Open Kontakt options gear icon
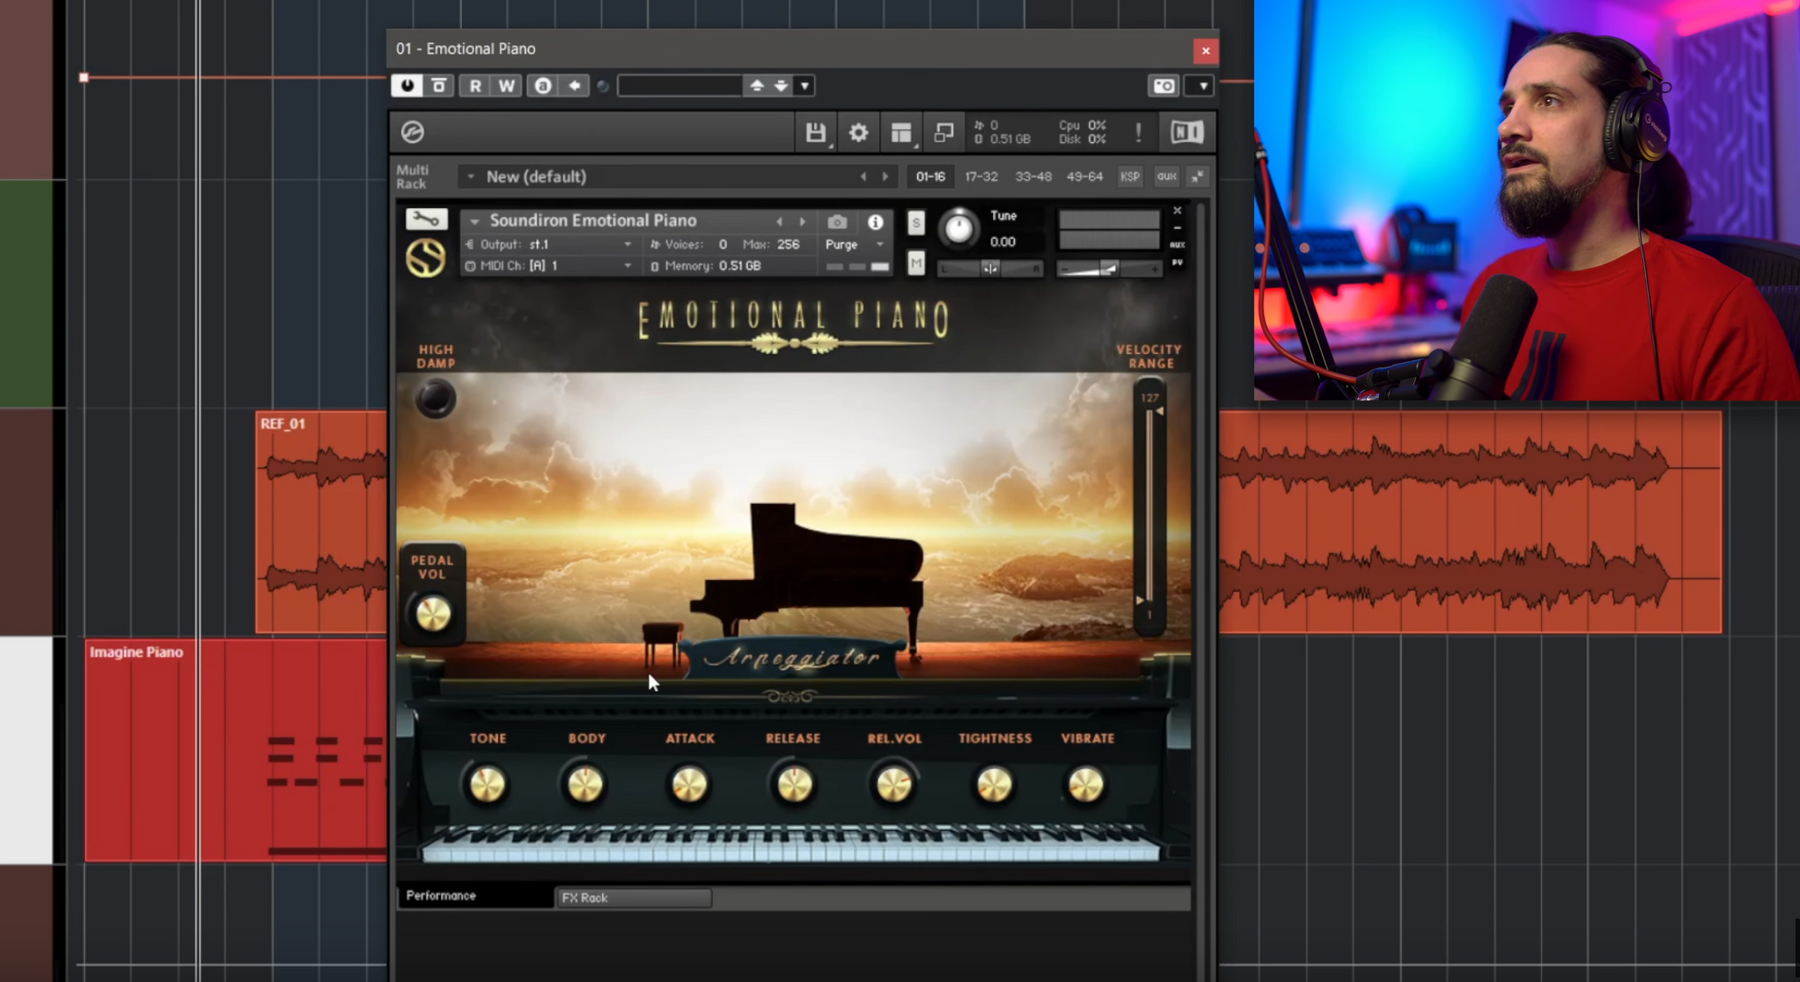1800x982 pixels. click(858, 132)
